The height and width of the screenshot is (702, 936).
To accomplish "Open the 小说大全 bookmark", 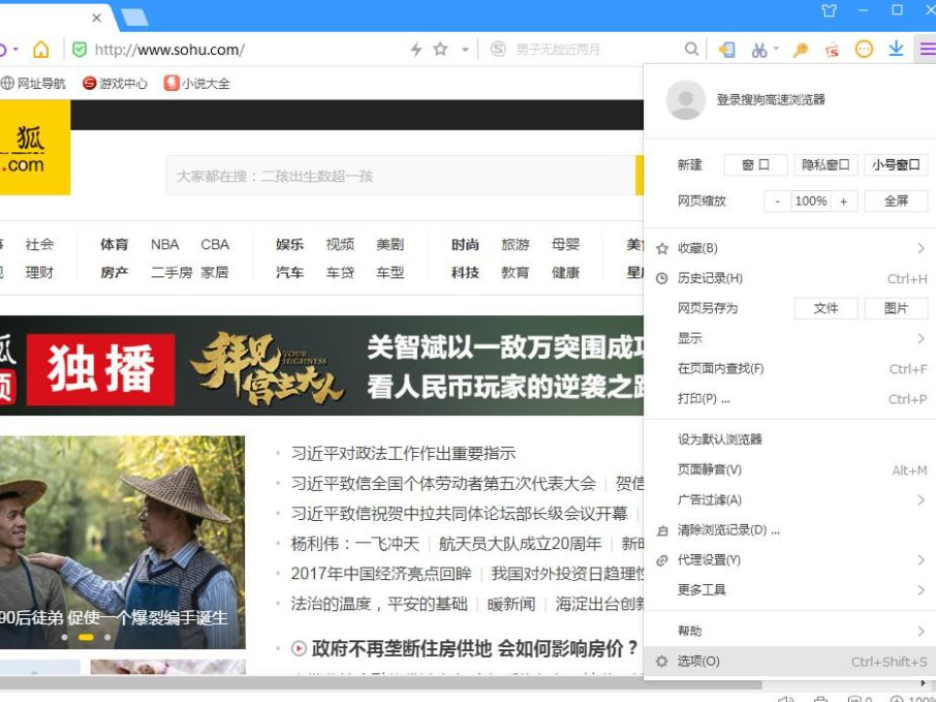I will click(197, 83).
